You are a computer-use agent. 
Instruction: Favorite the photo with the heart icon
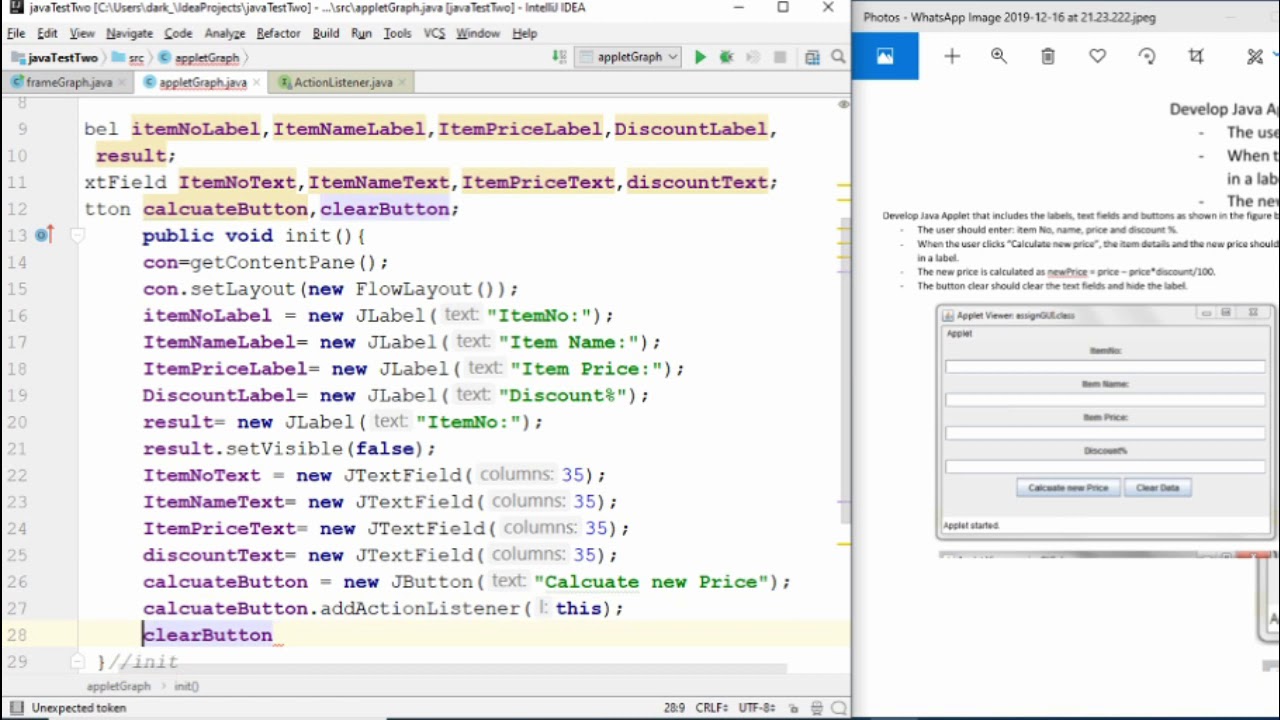coord(1098,57)
